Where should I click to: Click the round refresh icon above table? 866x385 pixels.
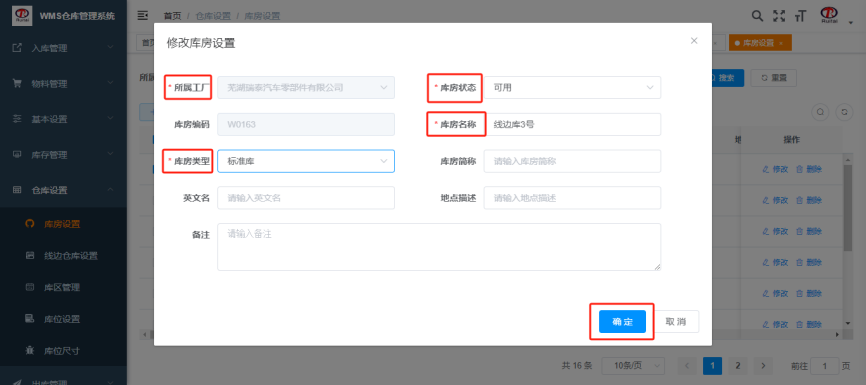[844, 112]
